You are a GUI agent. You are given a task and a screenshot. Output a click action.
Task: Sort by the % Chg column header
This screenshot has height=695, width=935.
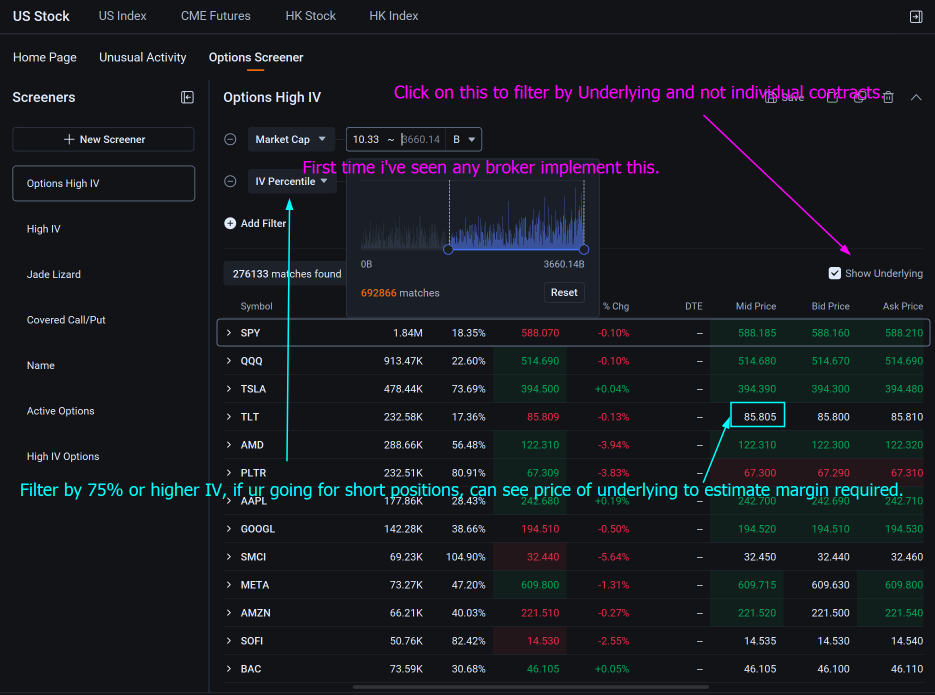616,306
